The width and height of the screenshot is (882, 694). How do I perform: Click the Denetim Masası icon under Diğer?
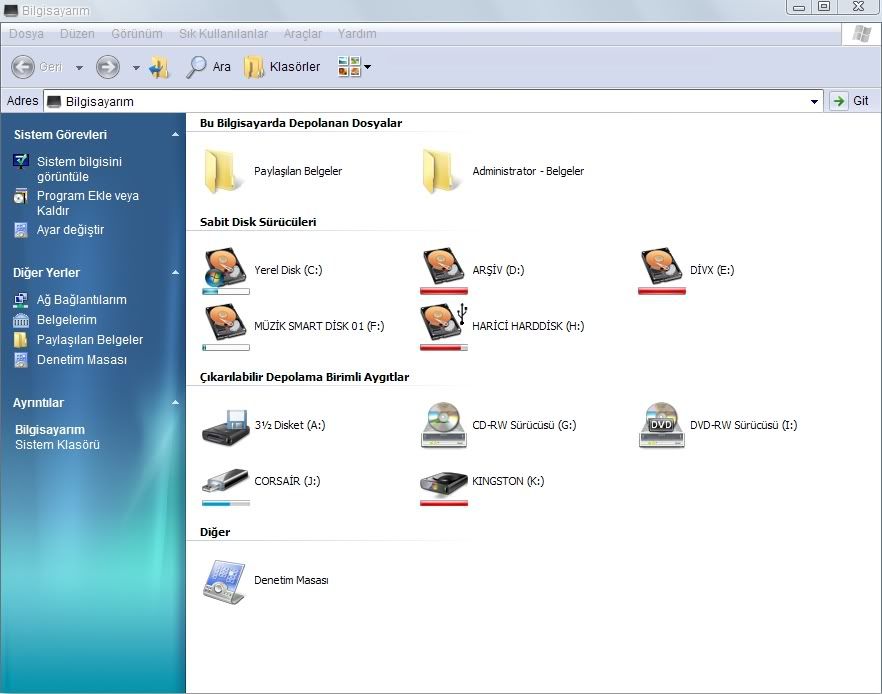pyautogui.click(x=225, y=580)
